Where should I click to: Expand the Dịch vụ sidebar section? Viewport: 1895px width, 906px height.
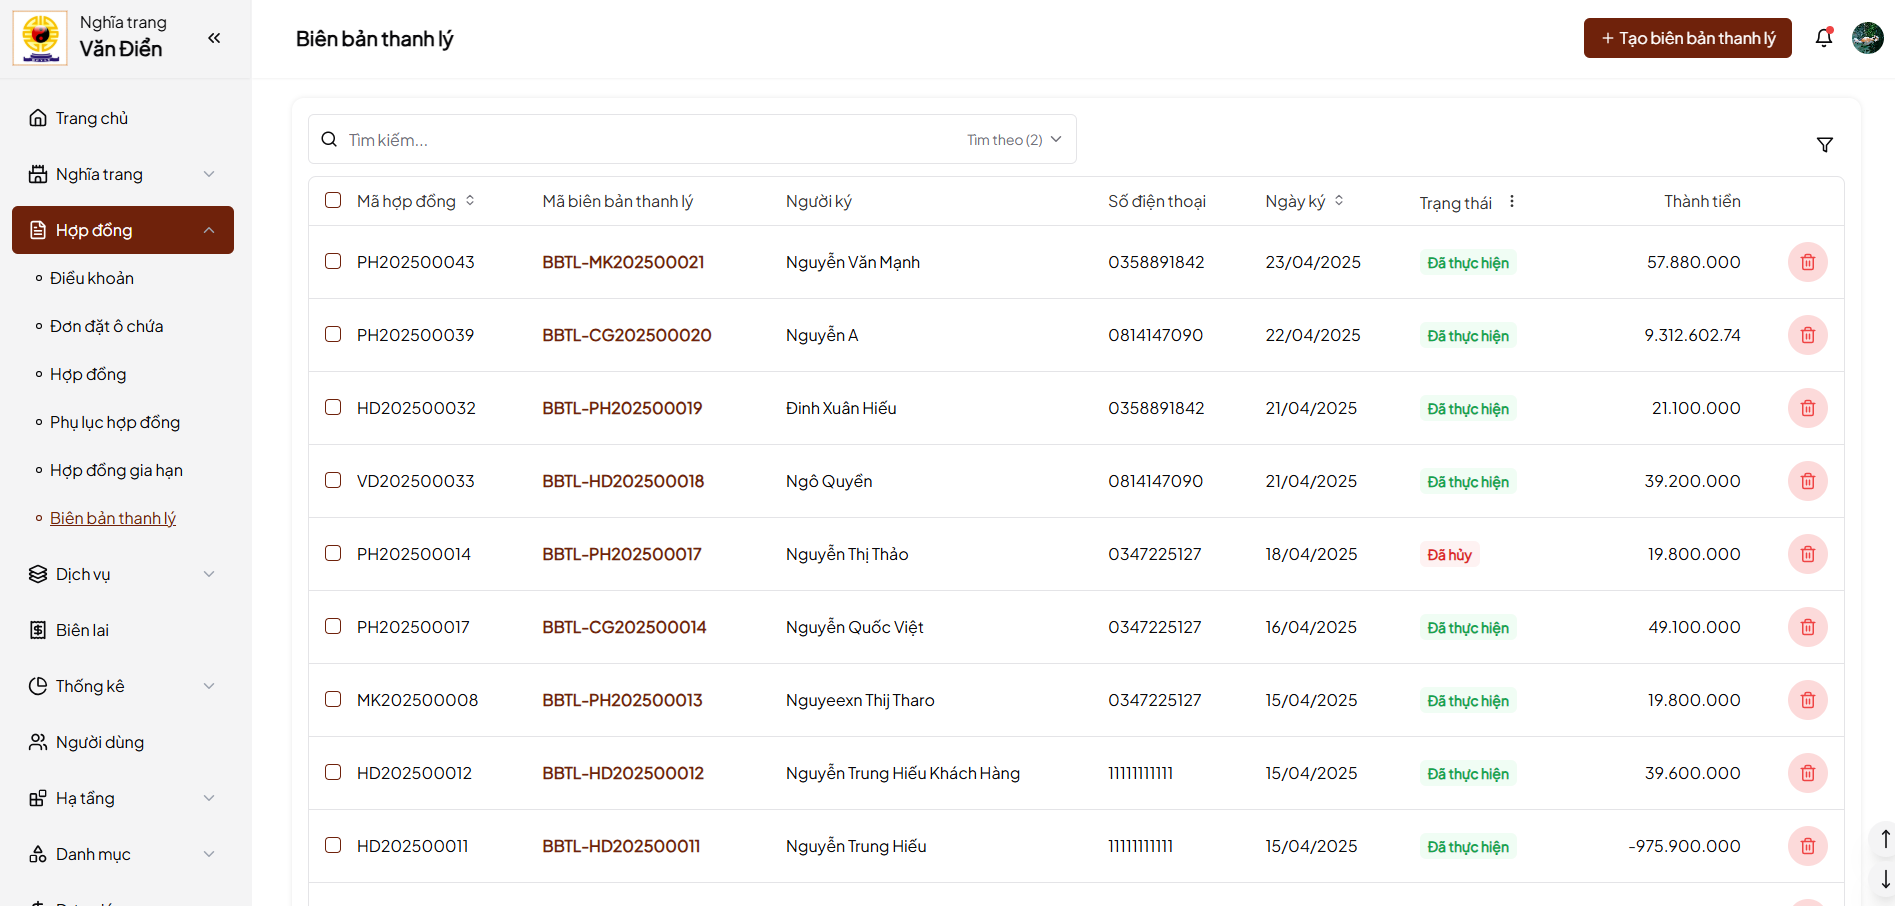122,574
